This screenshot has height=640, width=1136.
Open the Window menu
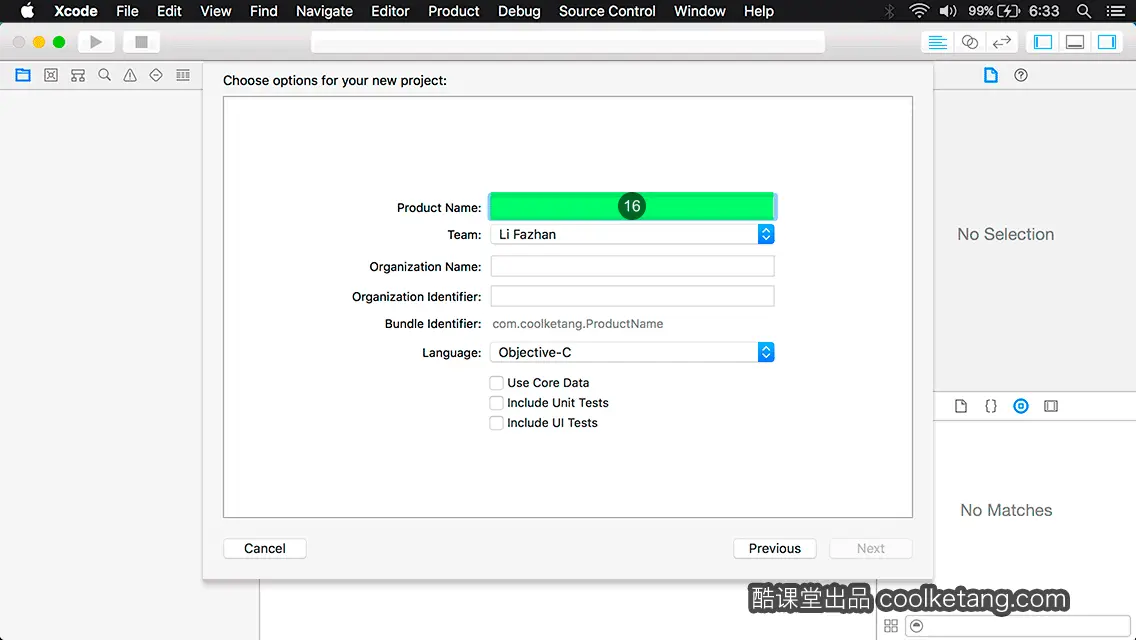point(700,11)
